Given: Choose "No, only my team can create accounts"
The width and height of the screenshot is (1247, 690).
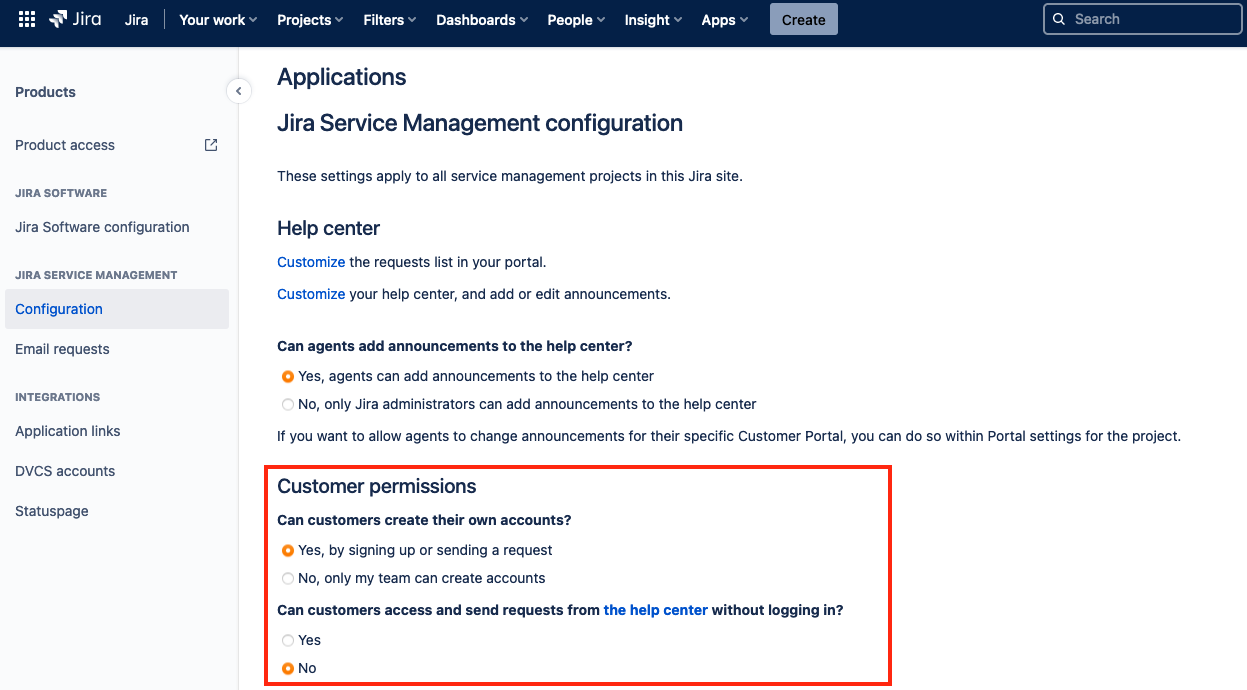Looking at the screenshot, I should pyautogui.click(x=288, y=579).
